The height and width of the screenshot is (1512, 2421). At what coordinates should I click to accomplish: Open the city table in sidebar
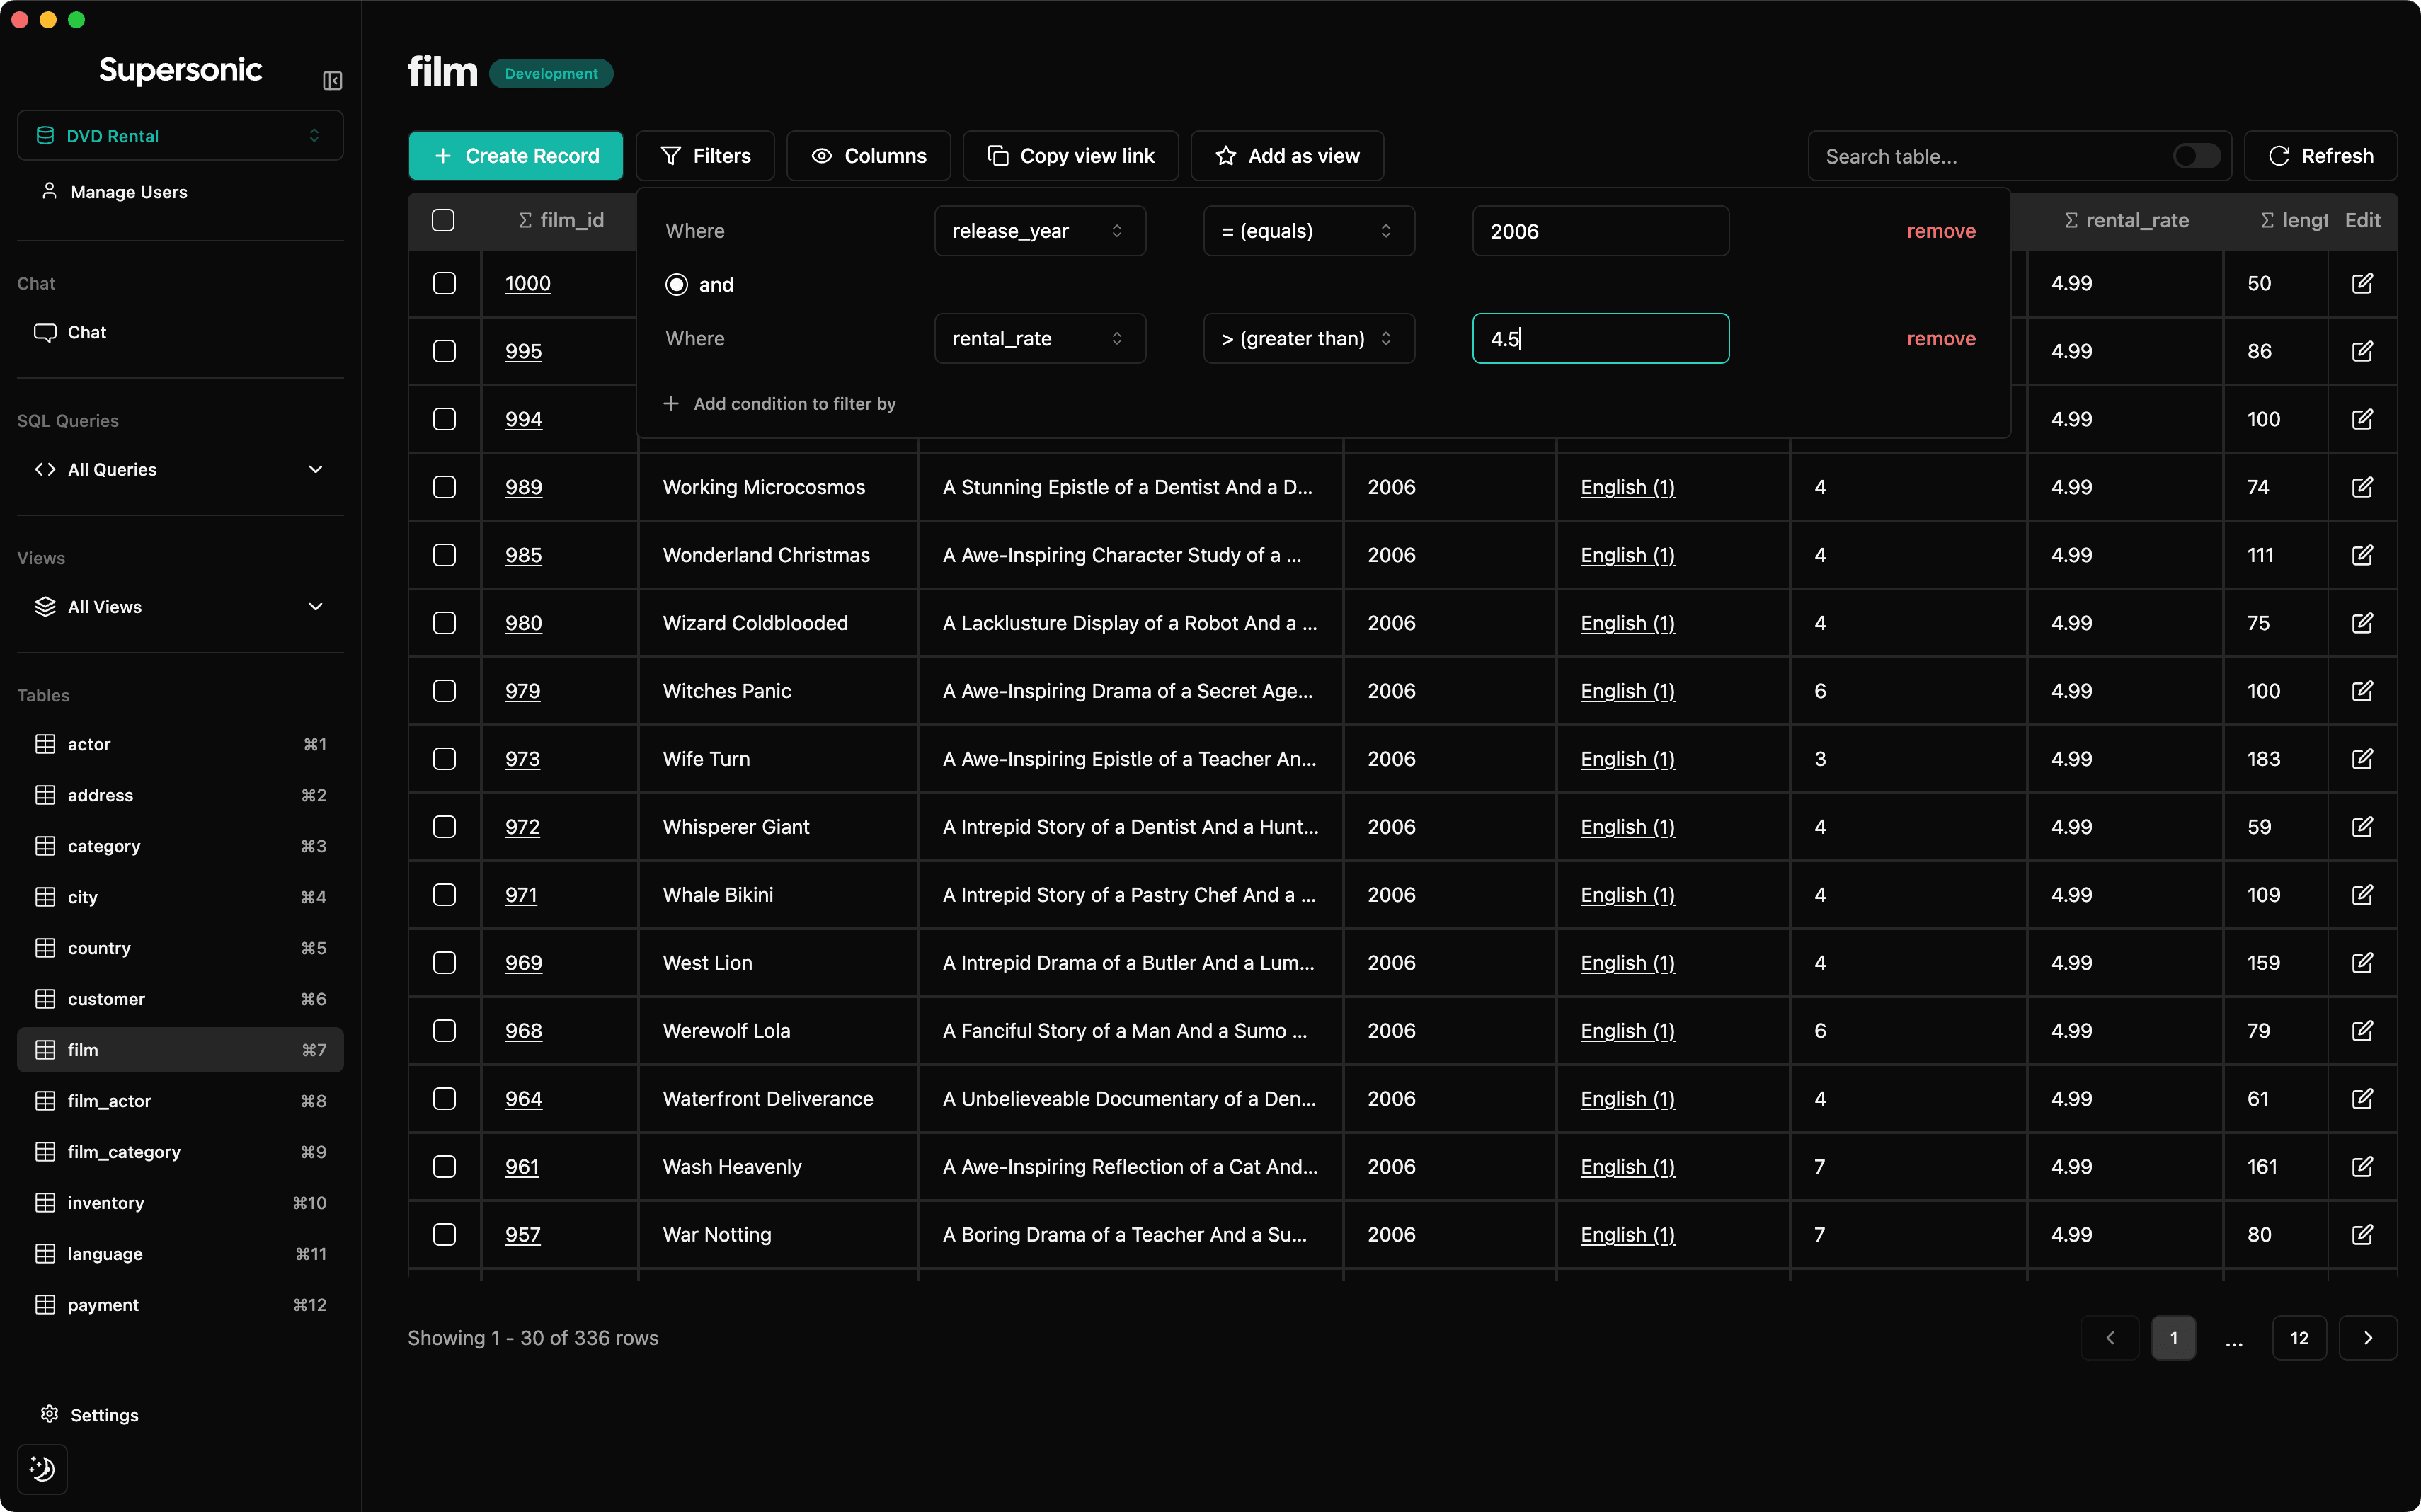click(x=180, y=897)
